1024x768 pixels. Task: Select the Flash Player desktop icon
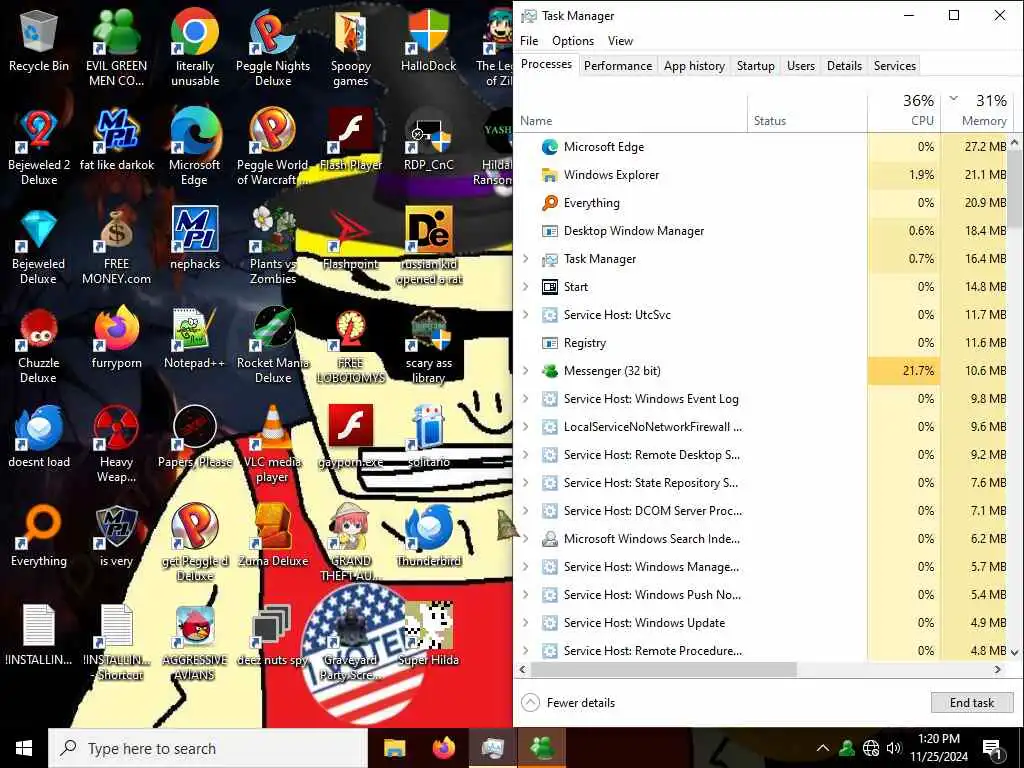coord(351,140)
